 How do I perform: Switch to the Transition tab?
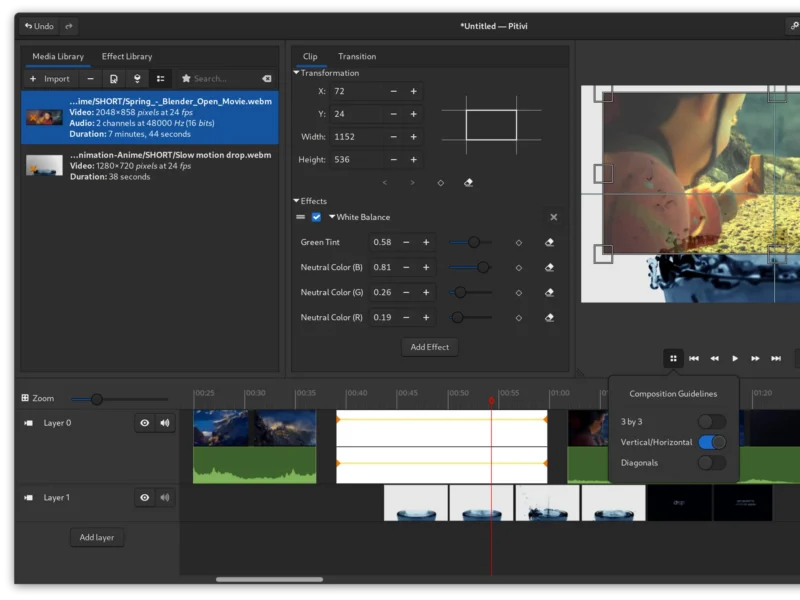coord(357,57)
